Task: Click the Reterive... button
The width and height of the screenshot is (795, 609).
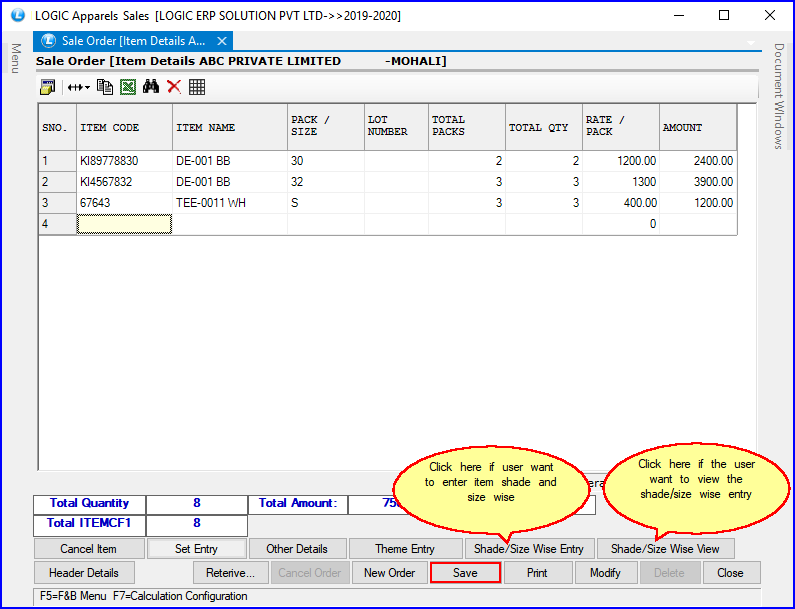Action: [230, 572]
